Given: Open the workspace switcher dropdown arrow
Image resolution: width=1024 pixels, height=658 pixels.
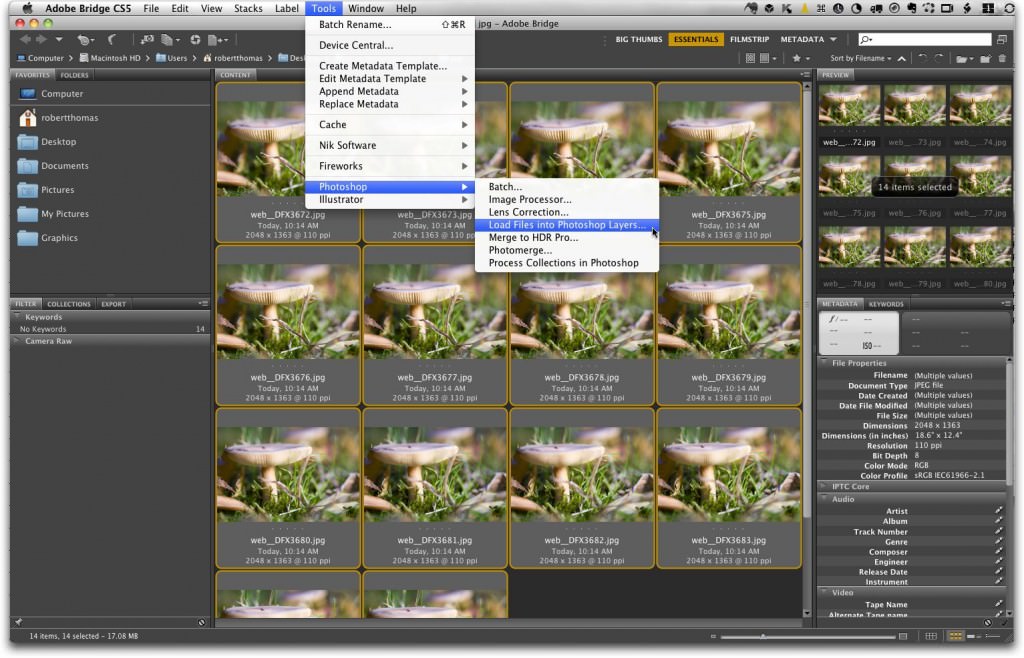Looking at the screenshot, I should coord(834,40).
